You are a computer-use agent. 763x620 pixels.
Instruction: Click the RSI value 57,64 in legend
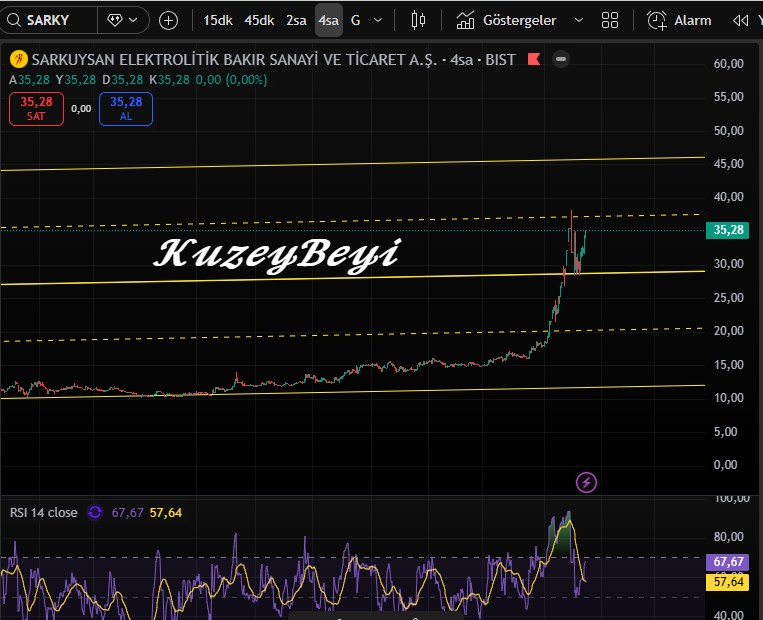pos(166,512)
